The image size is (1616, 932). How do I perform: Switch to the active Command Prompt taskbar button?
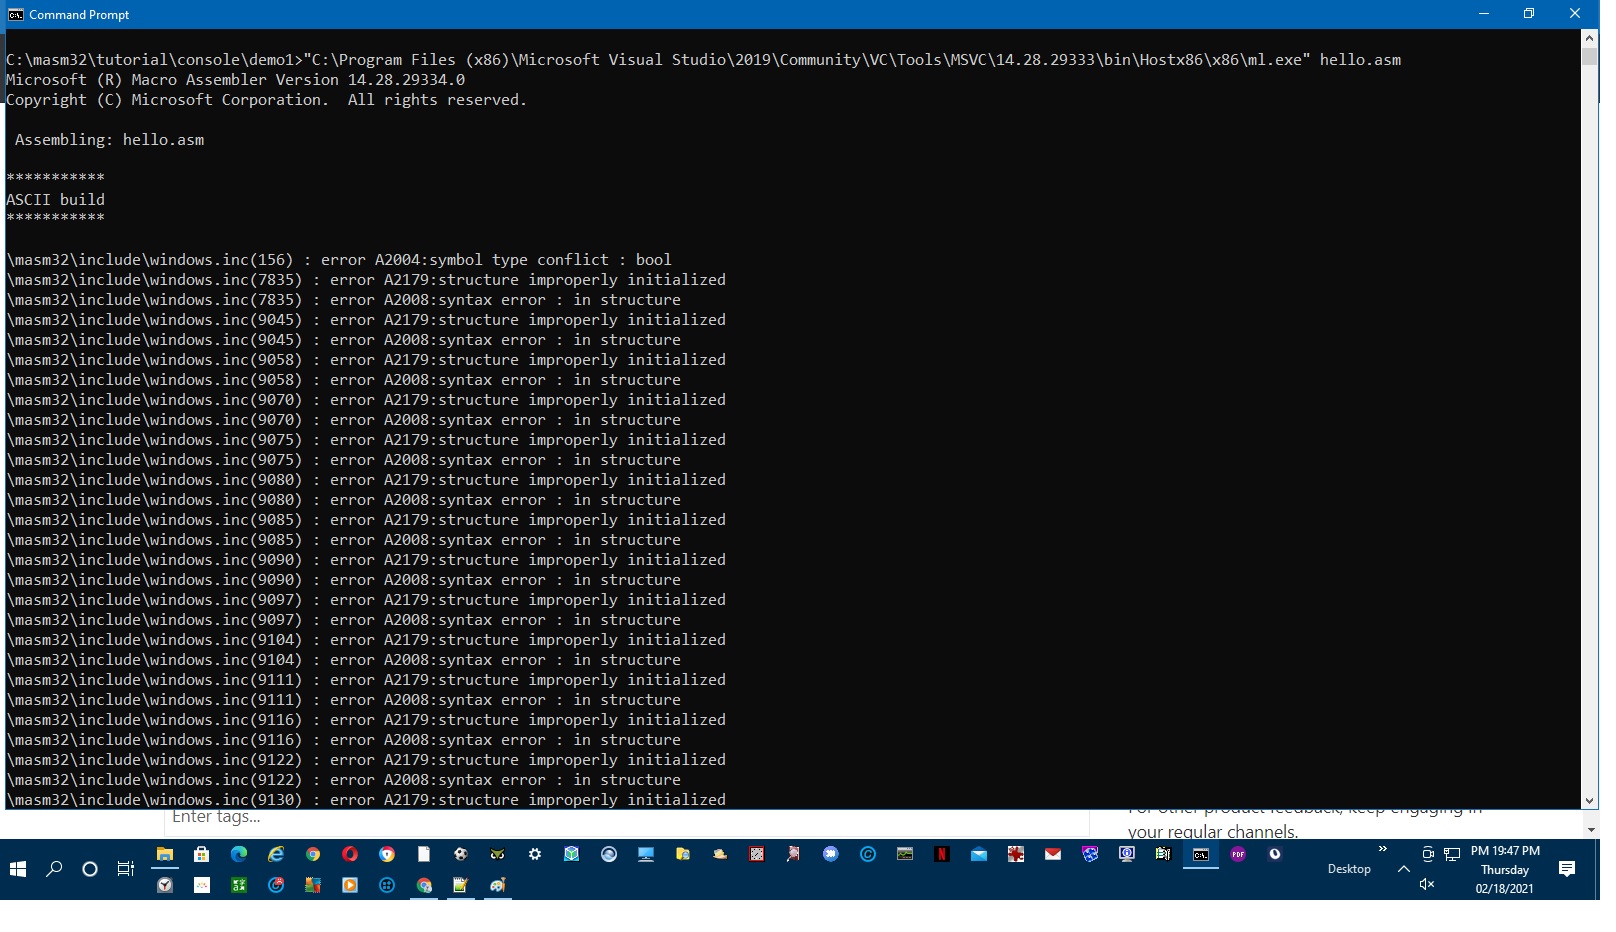(1201, 854)
